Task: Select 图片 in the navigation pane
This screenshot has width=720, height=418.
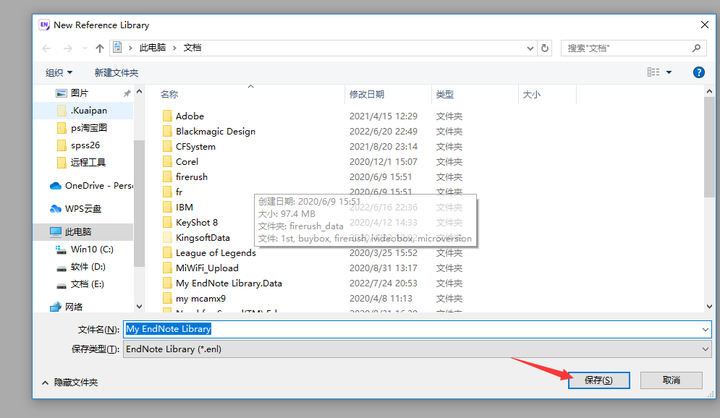Action: click(79, 93)
